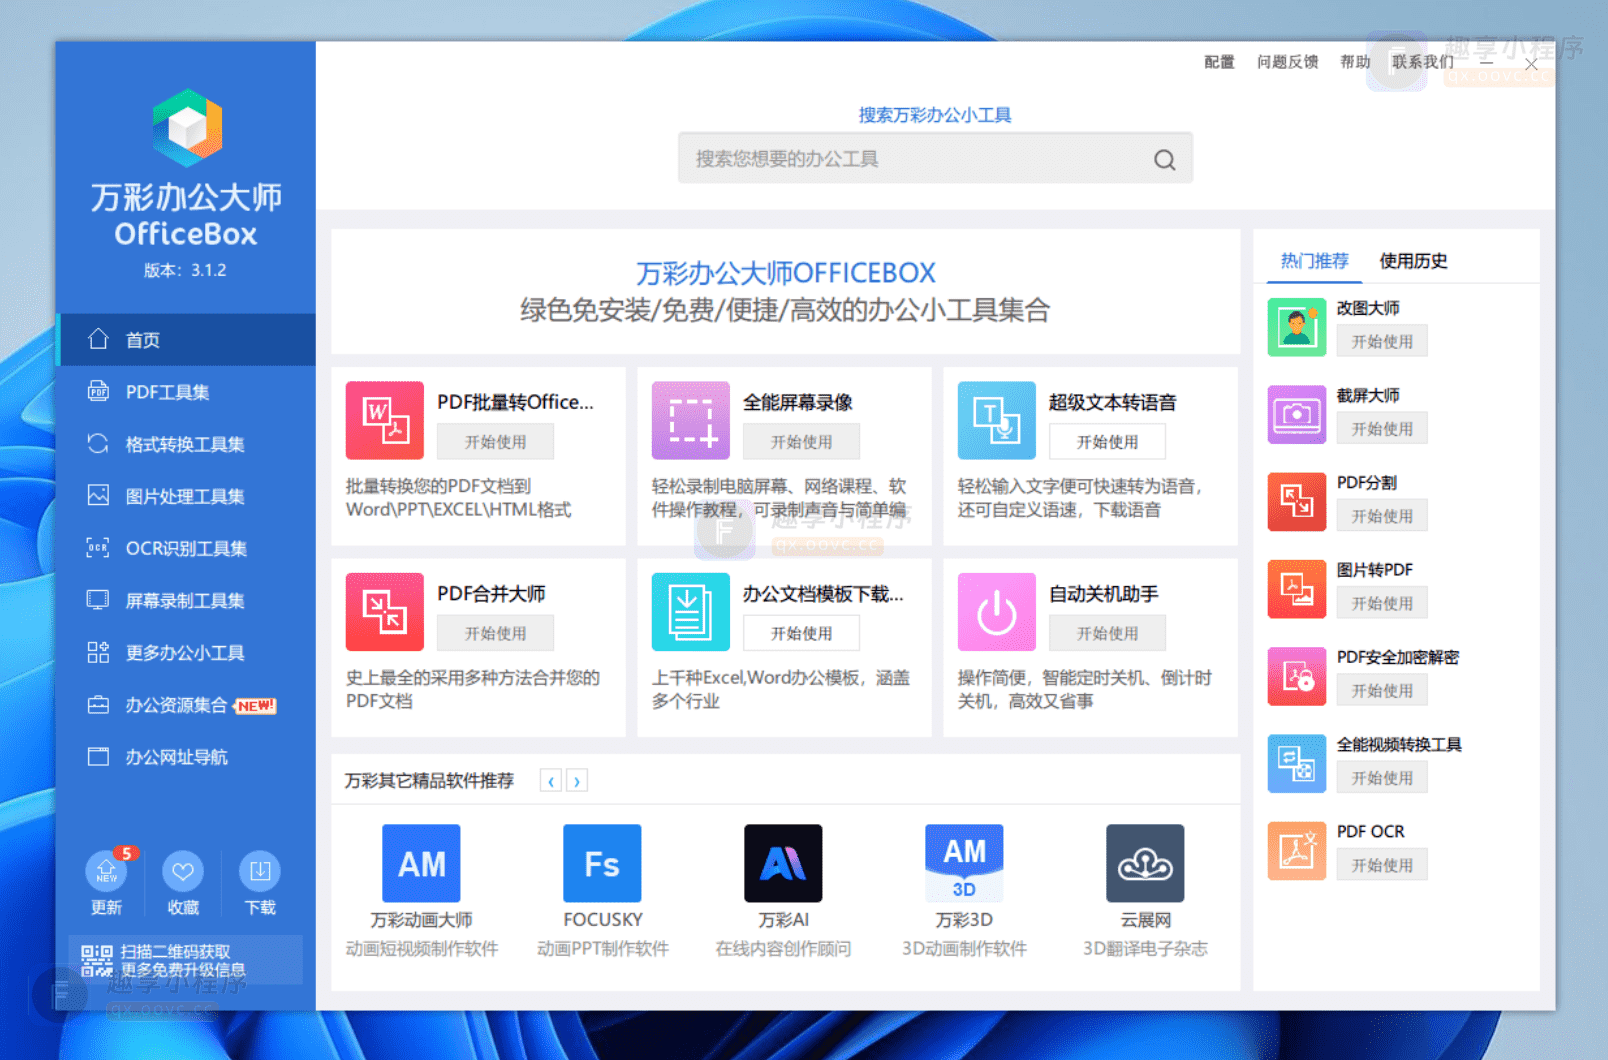This screenshot has height=1060, width=1608.
Task: Click the QR code scan banner
Action: (x=186, y=960)
